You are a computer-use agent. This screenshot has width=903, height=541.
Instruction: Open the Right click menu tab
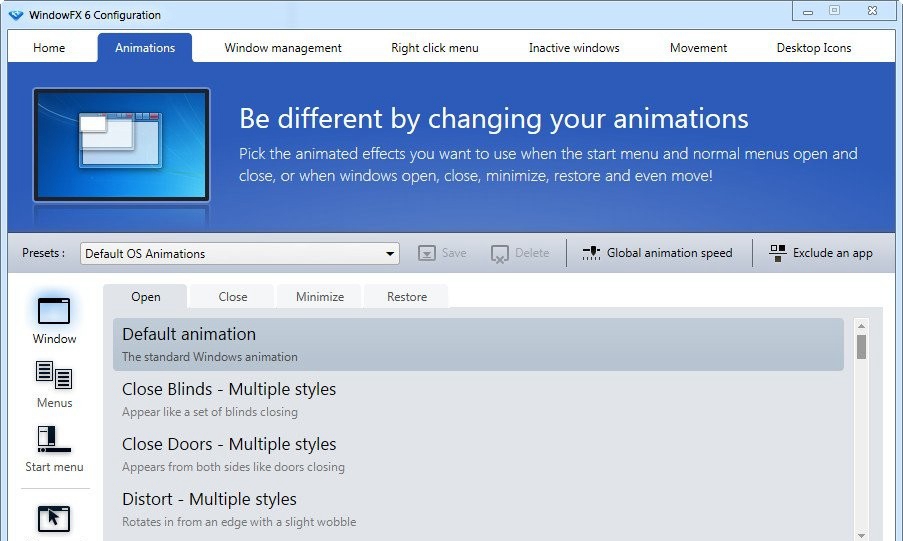coord(435,48)
